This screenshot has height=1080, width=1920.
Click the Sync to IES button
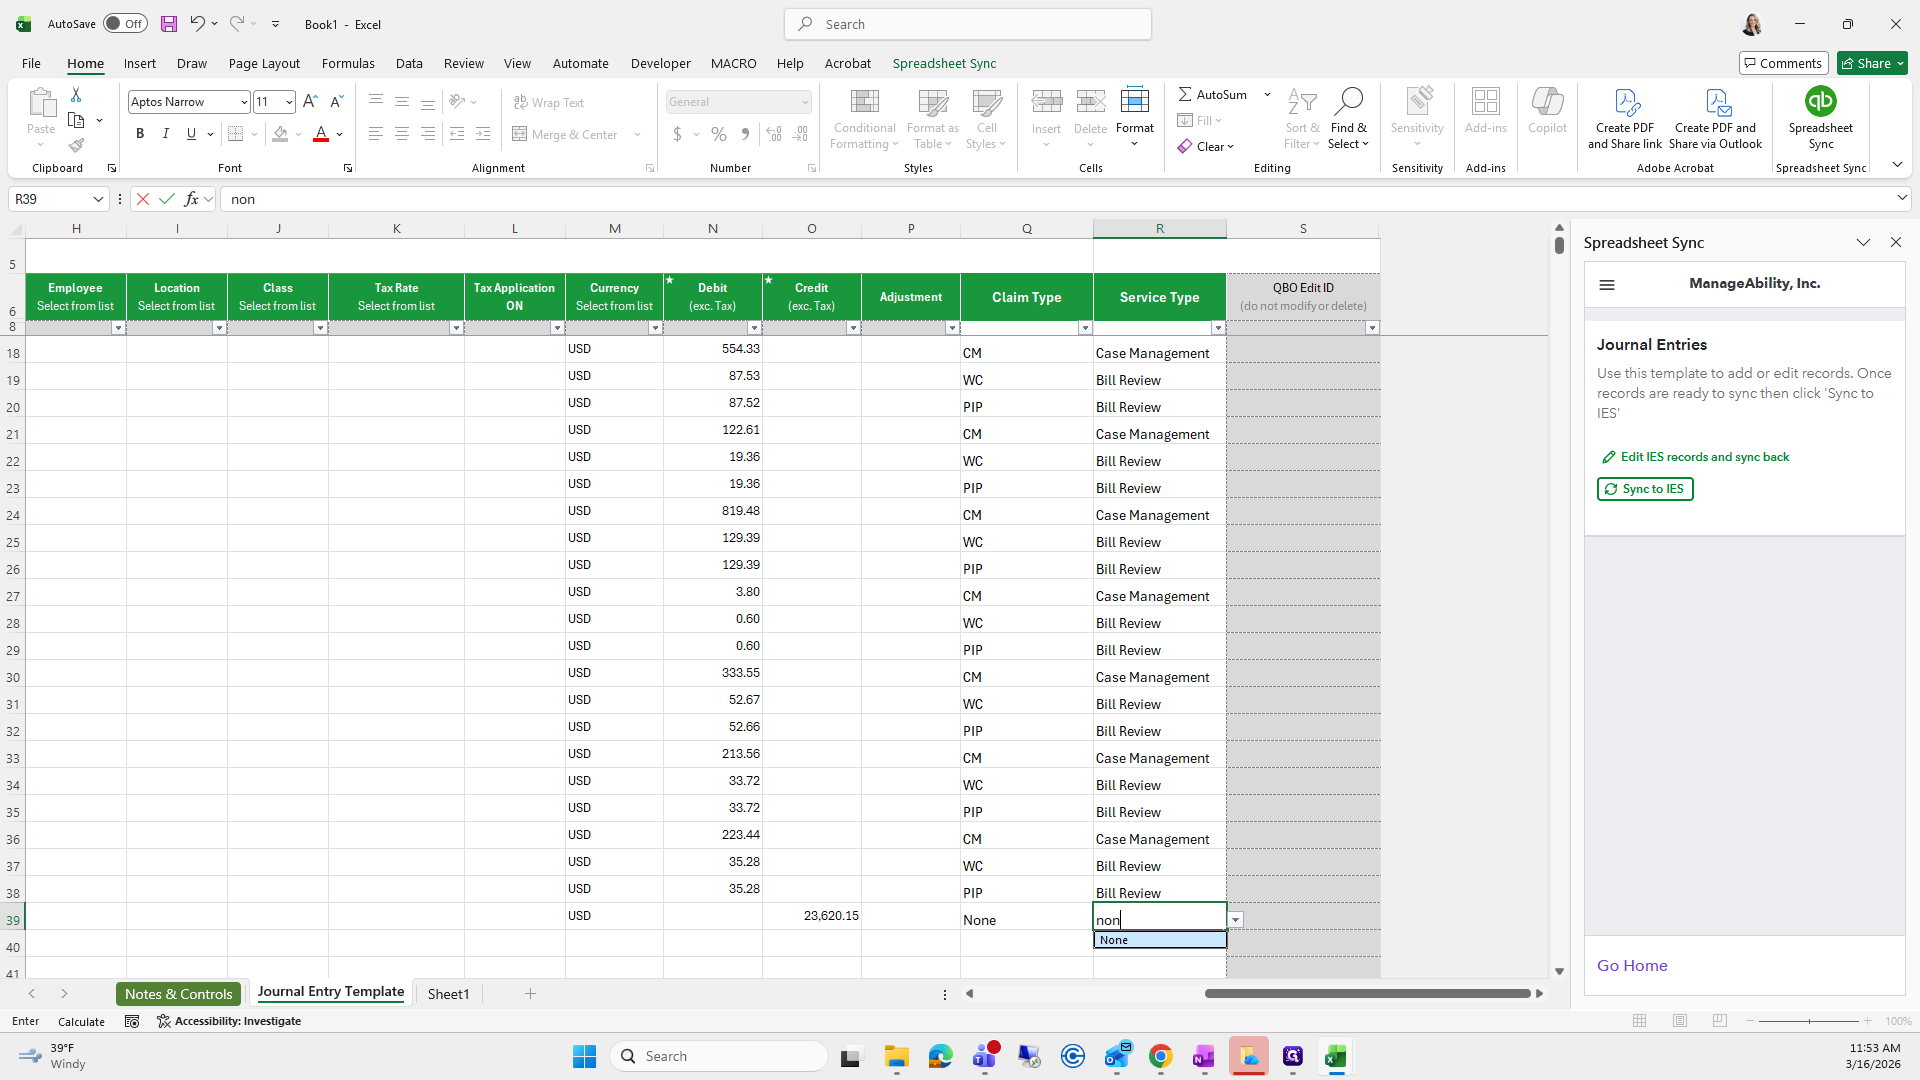click(1645, 489)
